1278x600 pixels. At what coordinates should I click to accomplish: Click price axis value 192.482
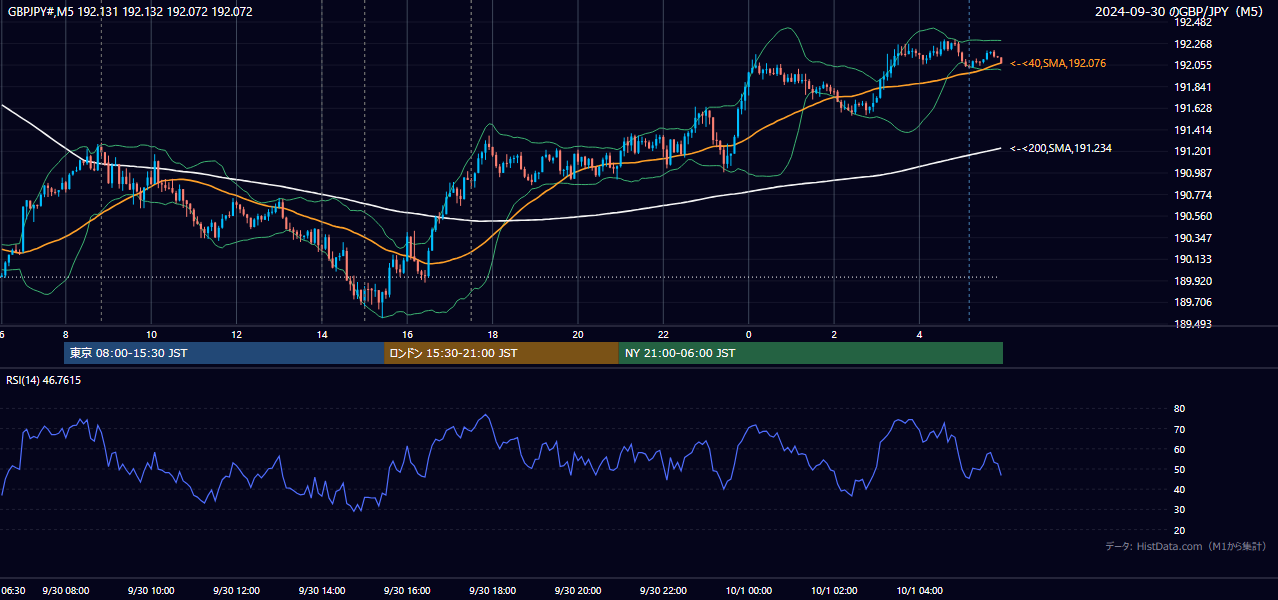click(x=1194, y=22)
